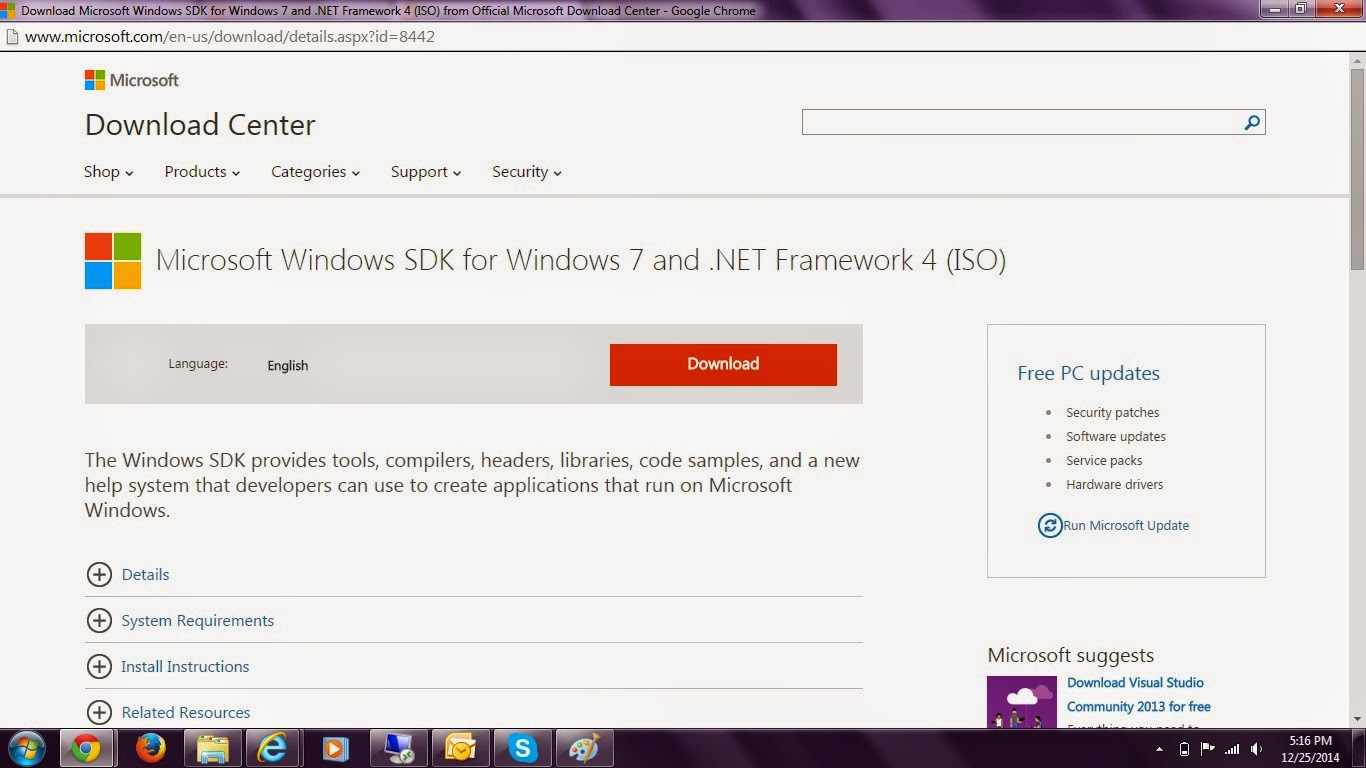Click the Windows logo beside the SDK title
1366x768 pixels.
tap(113, 261)
